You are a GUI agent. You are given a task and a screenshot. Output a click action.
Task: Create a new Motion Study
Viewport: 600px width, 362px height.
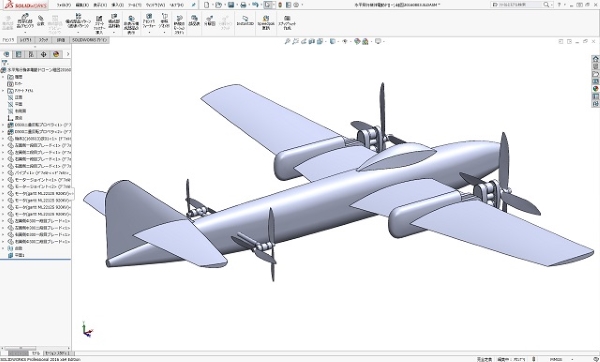(x=179, y=25)
